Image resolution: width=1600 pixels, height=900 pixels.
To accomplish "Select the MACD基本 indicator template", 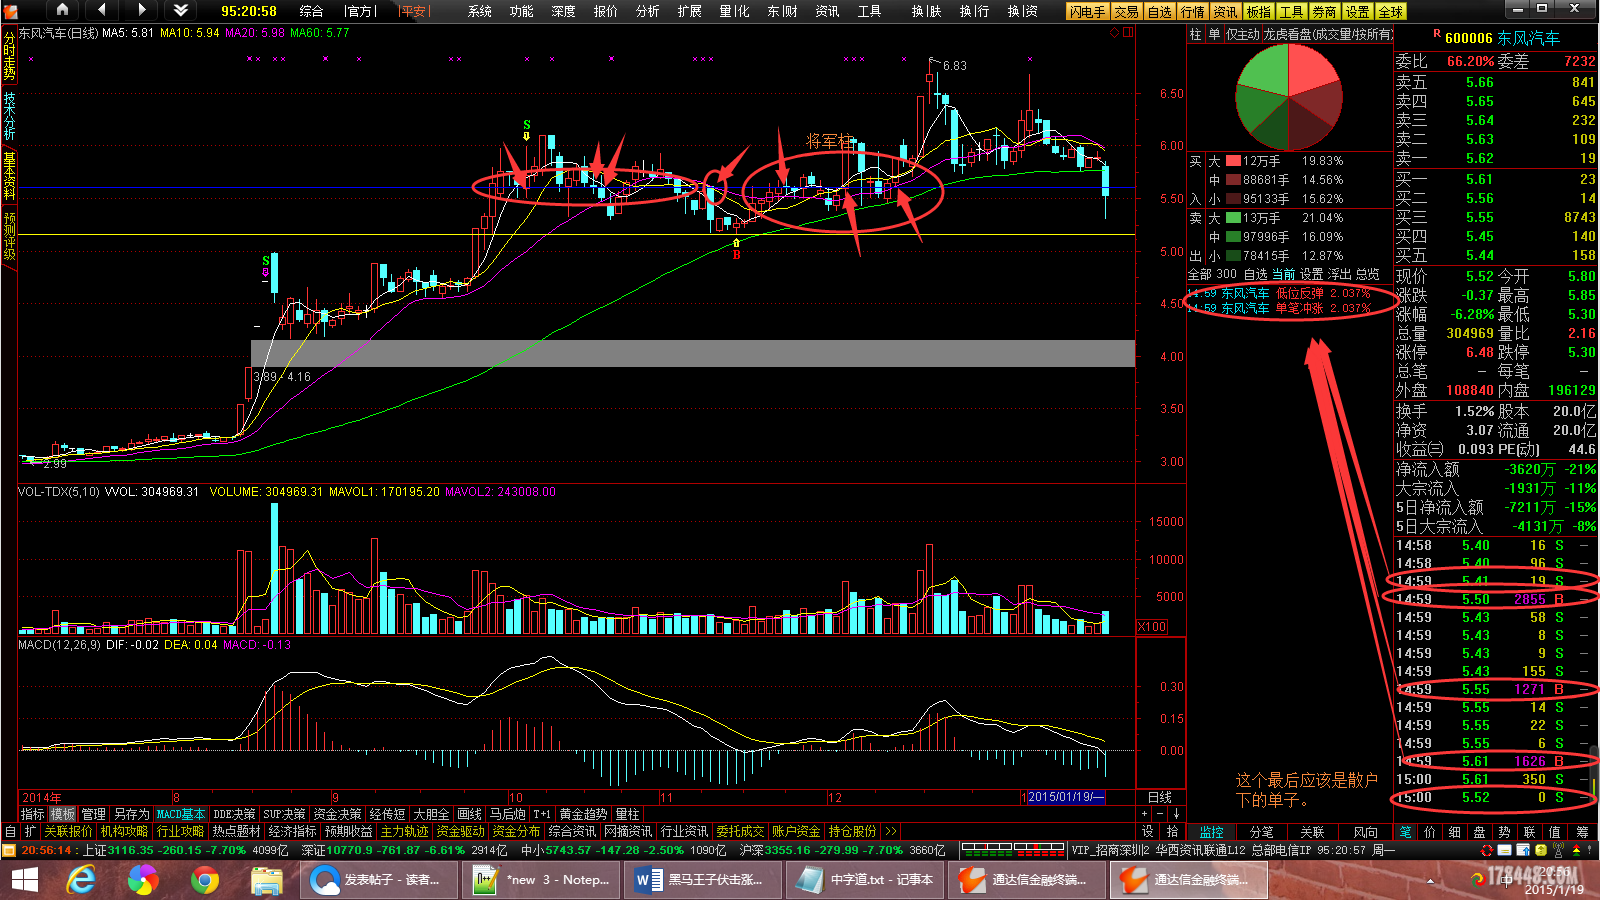I will tap(181, 814).
